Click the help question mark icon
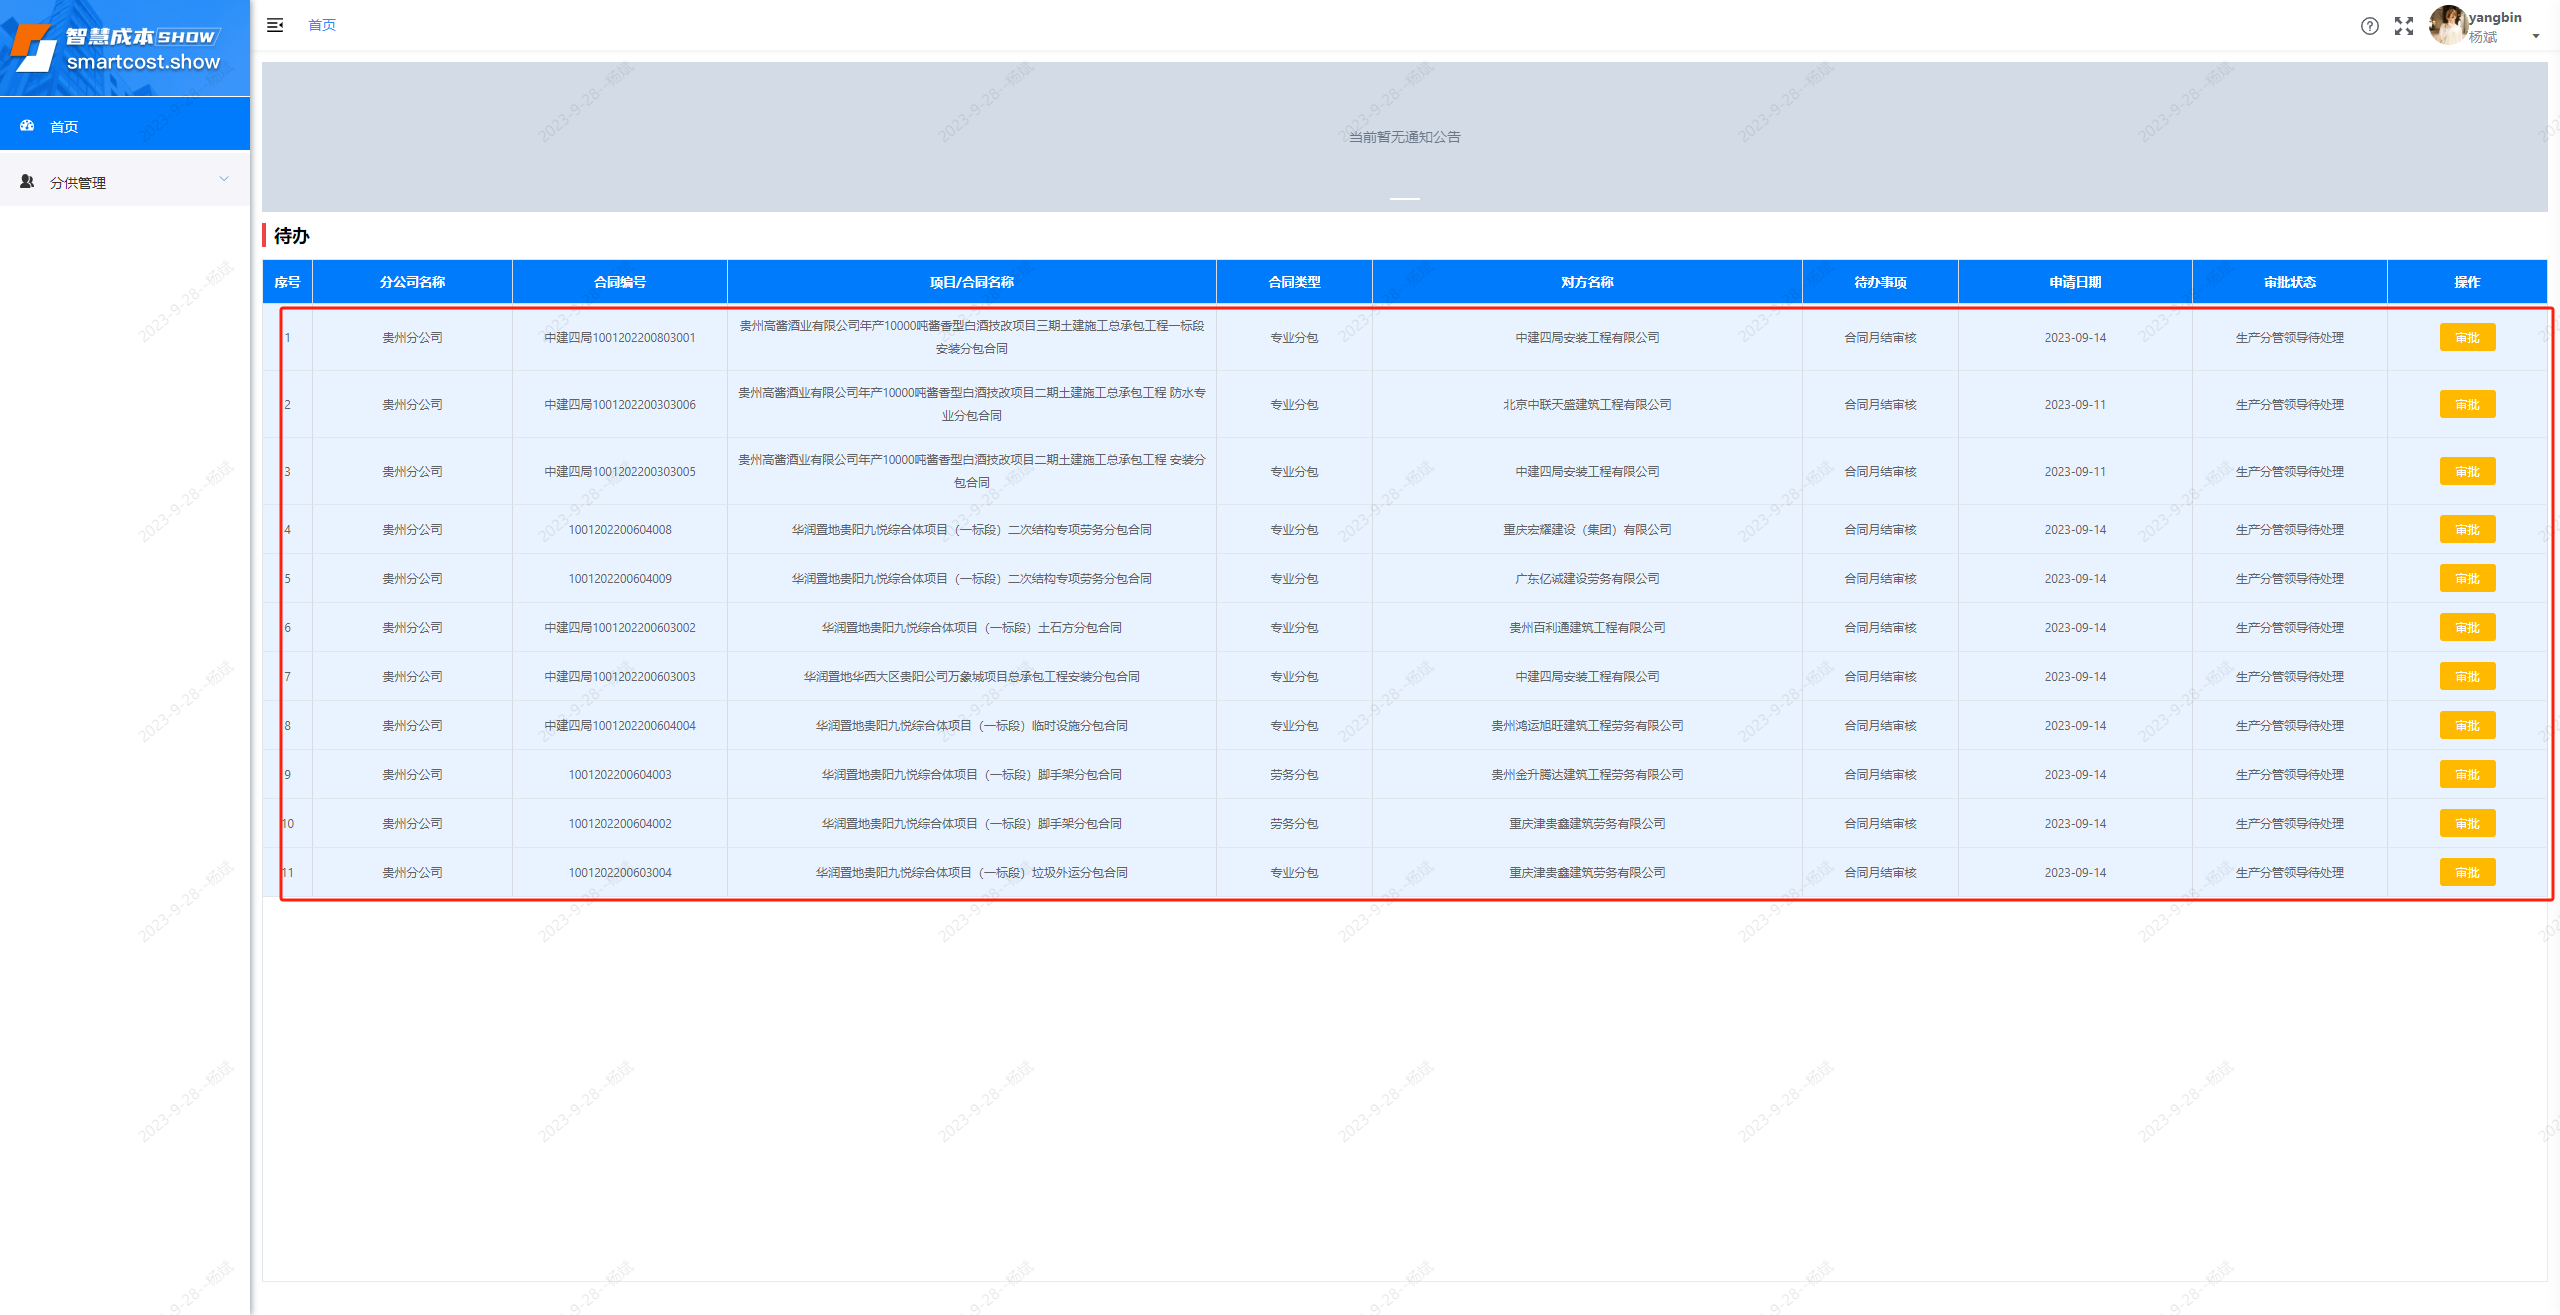This screenshot has width=2560, height=1315. [x=2369, y=26]
